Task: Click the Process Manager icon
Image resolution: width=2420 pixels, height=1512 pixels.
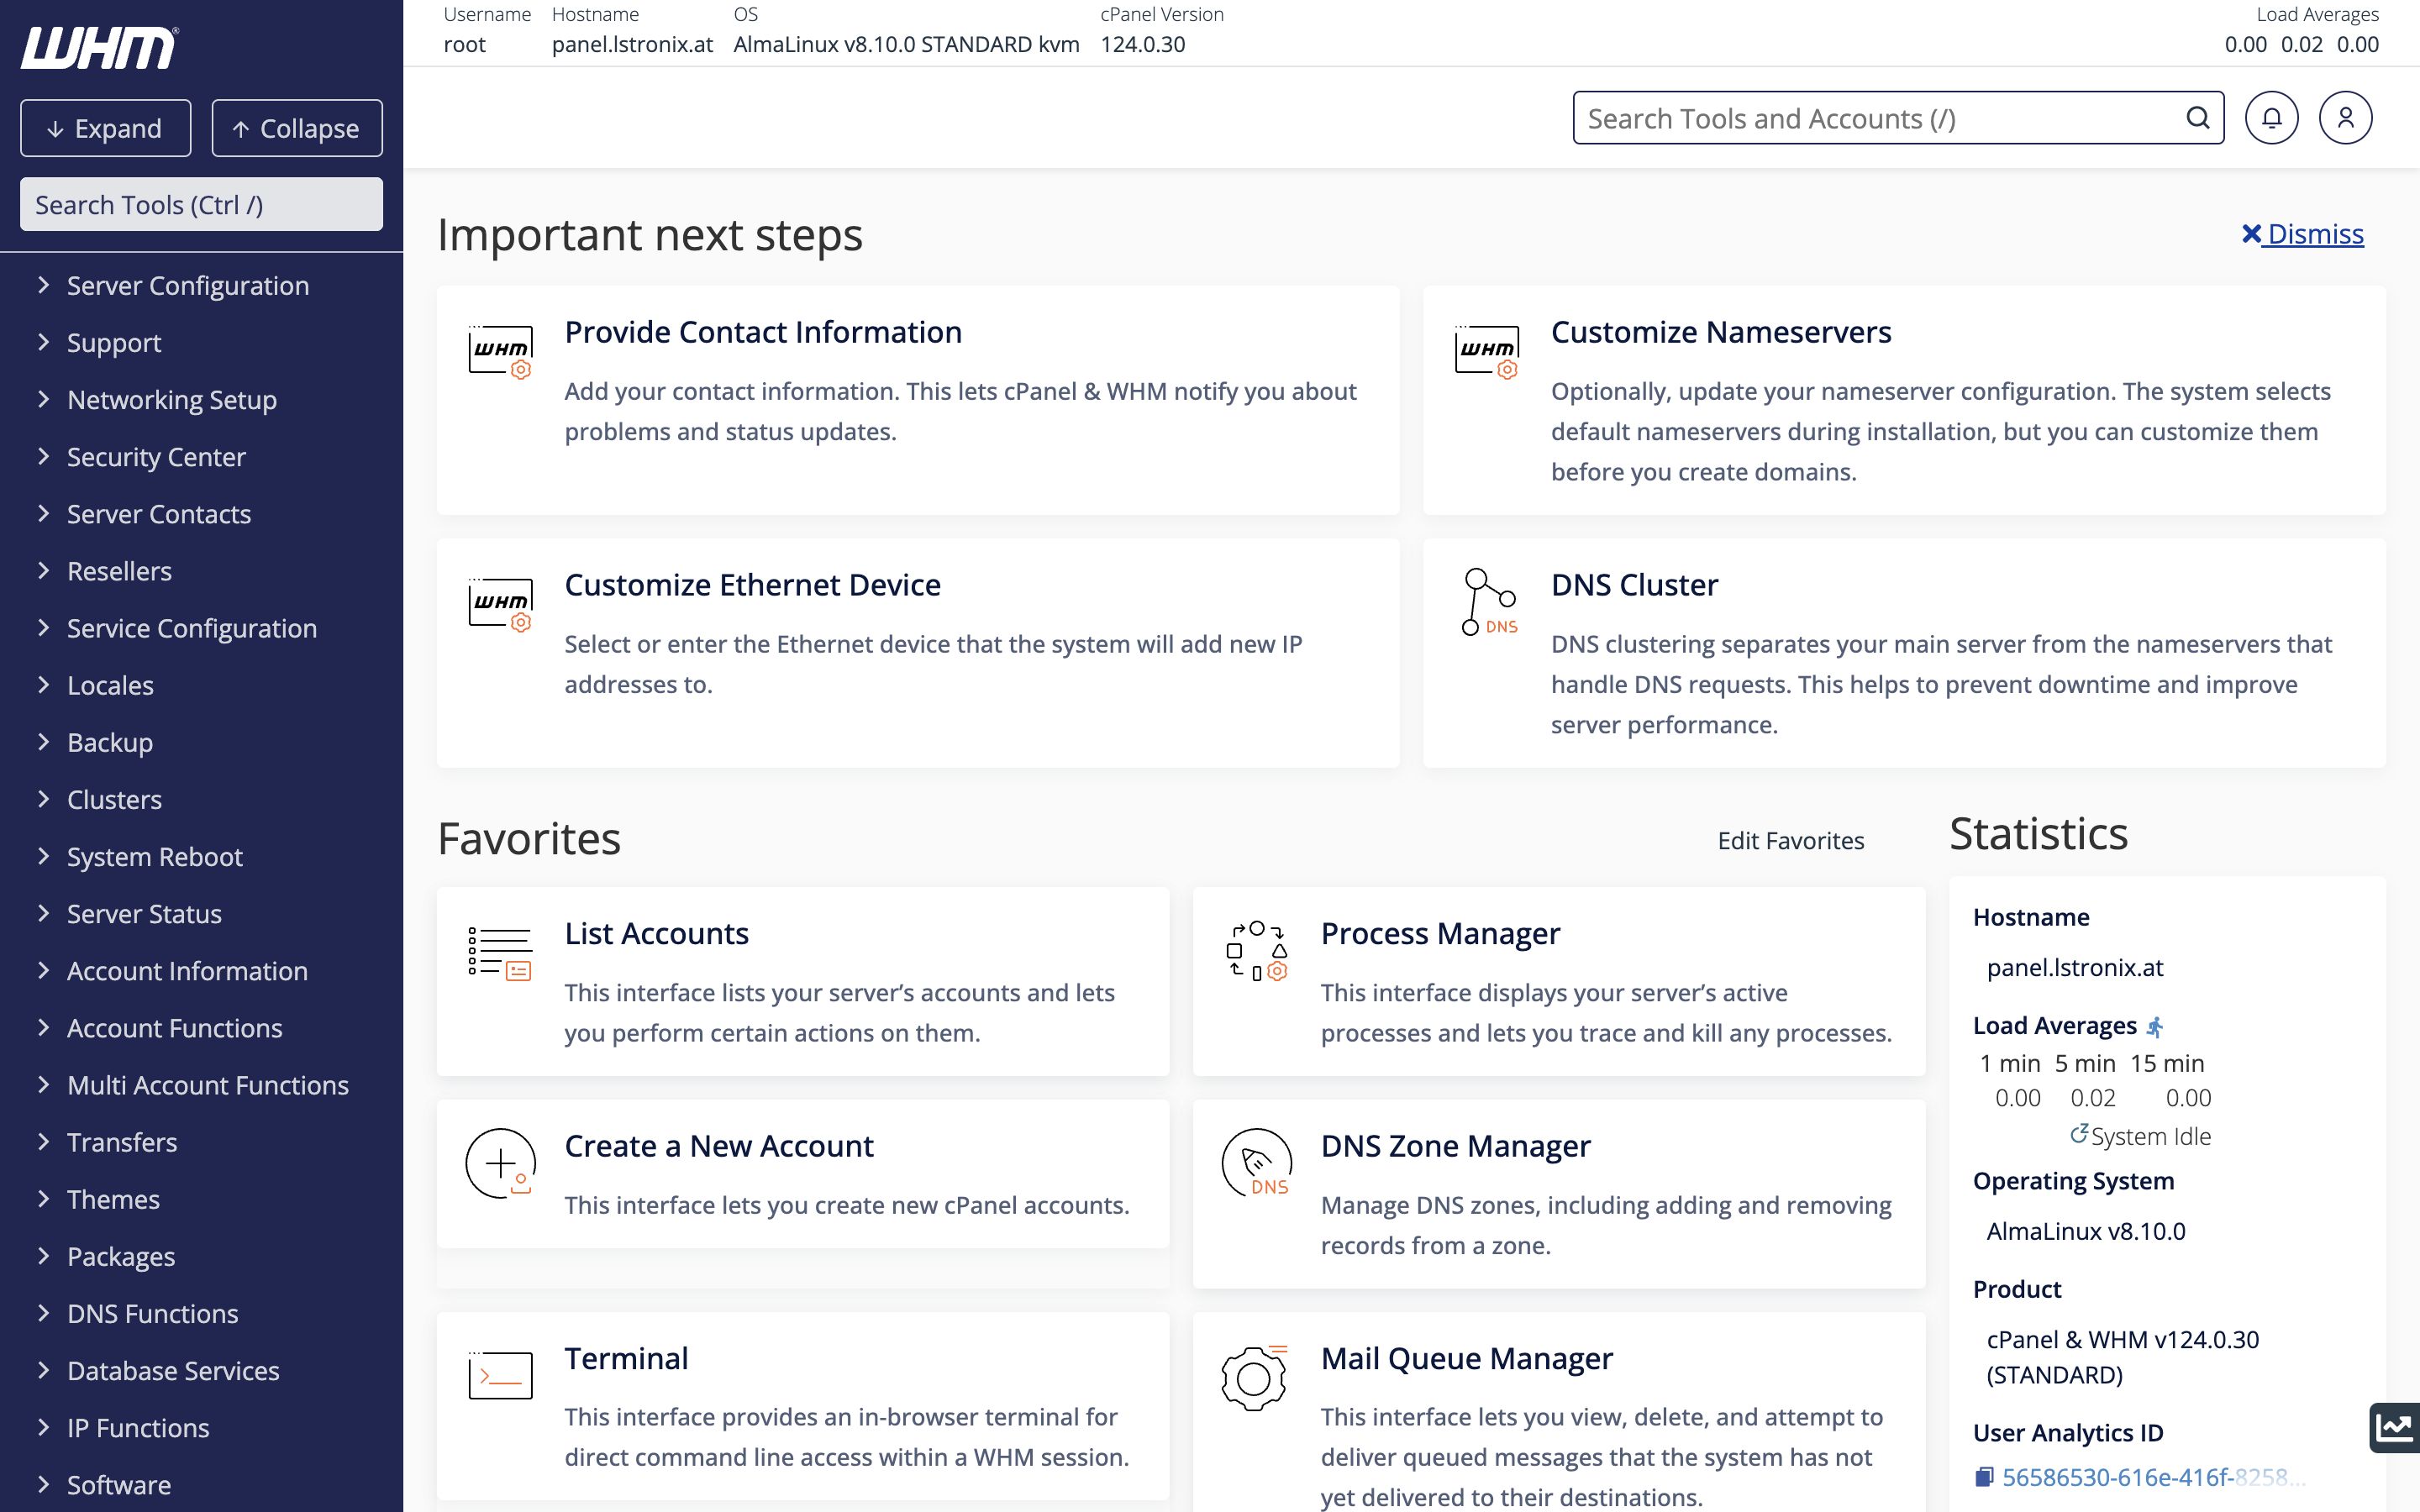Action: (x=1256, y=950)
